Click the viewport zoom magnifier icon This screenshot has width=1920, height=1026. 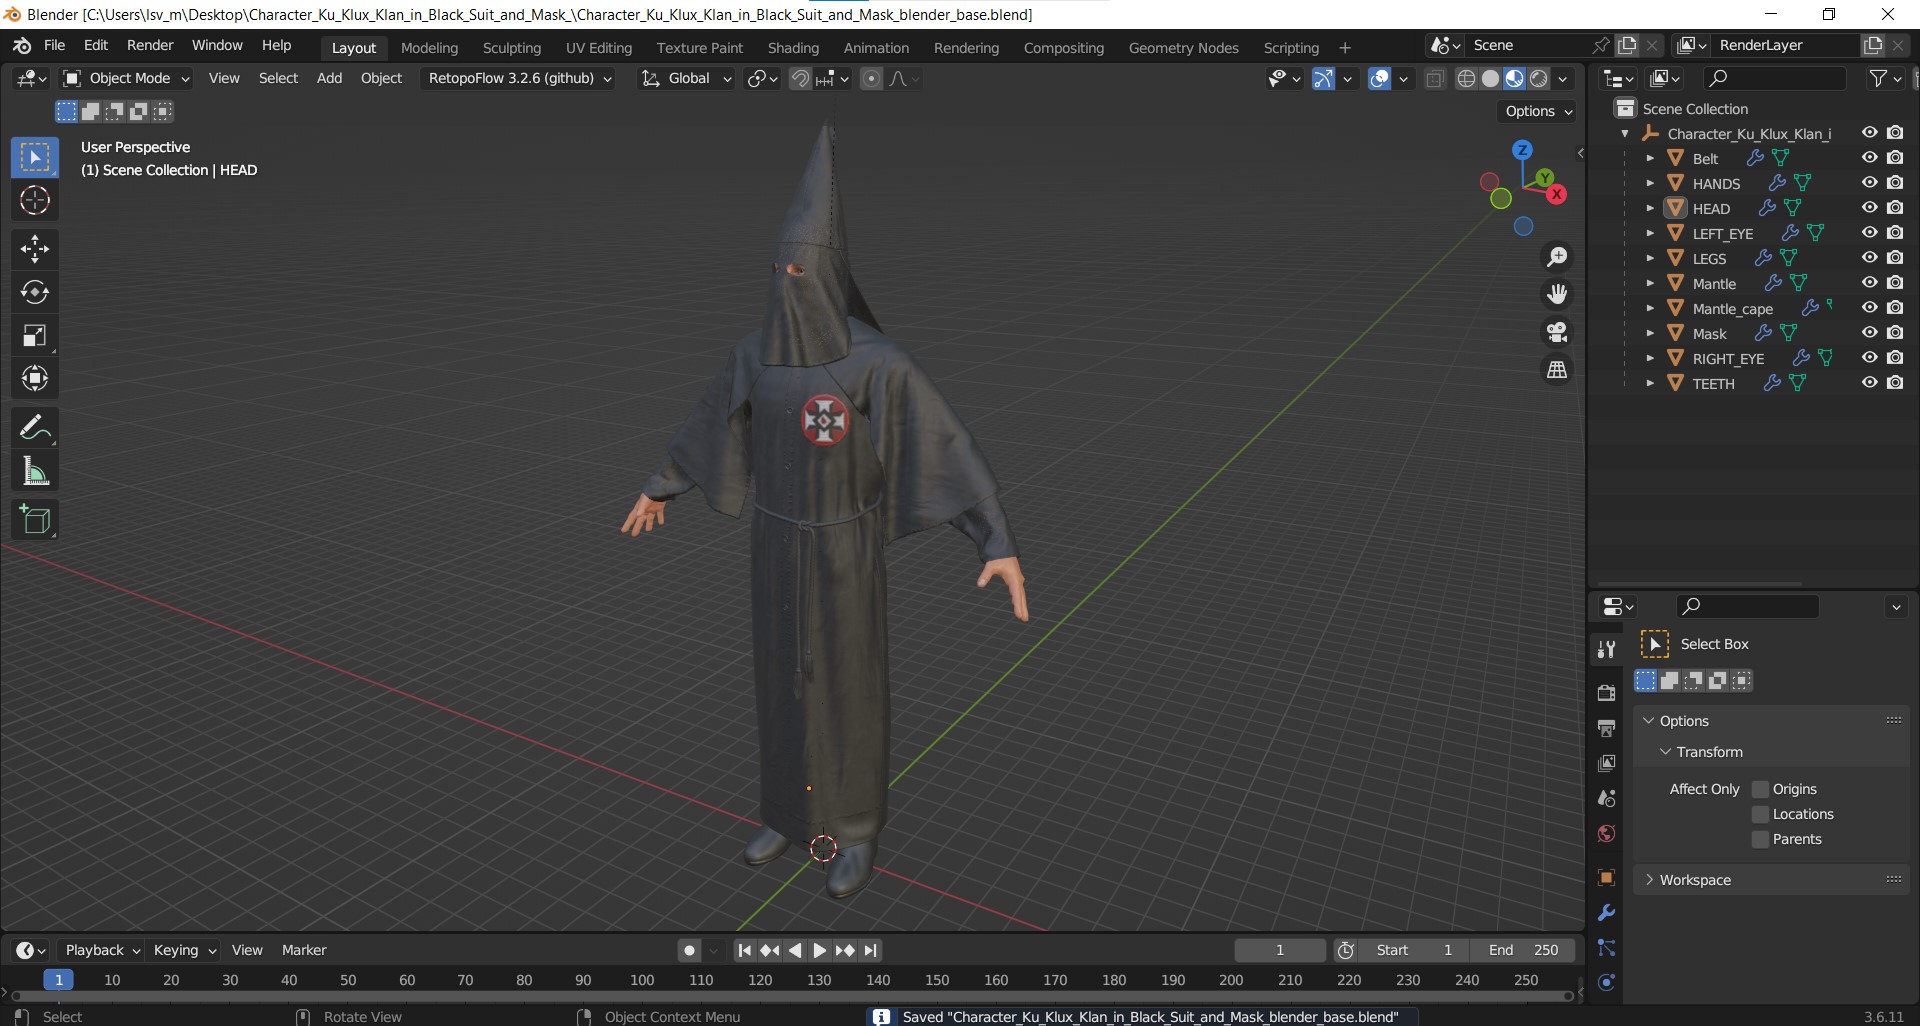pyautogui.click(x=1557, y=257)
